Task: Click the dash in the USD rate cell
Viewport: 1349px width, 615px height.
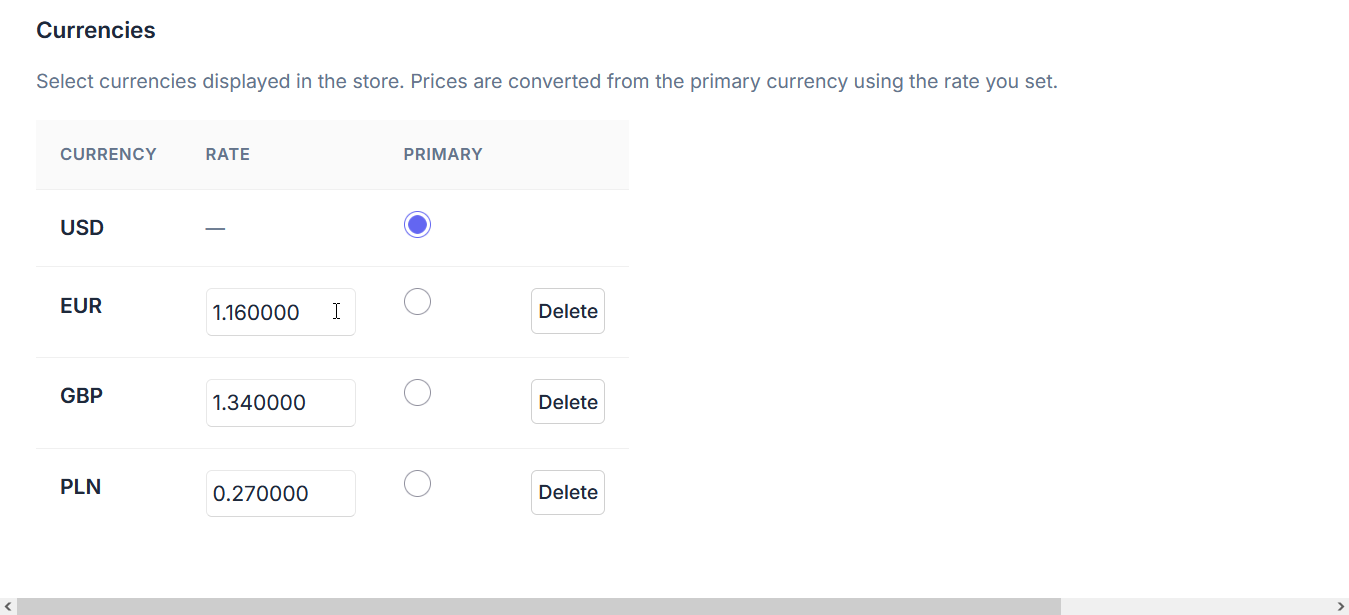Action: coord(215,228)
